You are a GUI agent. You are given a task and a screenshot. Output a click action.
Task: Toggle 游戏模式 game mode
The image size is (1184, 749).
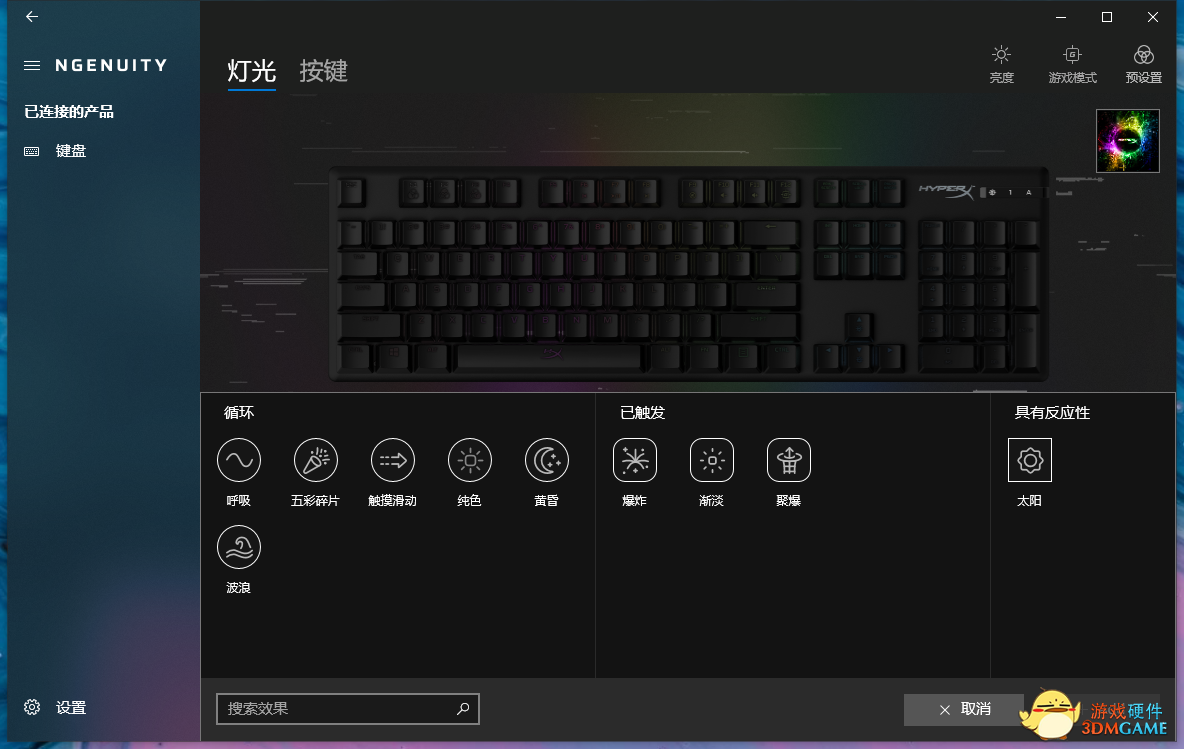(1072, 63)
